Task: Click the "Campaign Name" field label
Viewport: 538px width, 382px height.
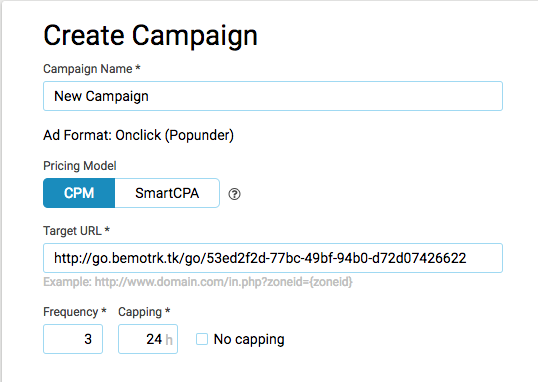Action: click(88, 69)
